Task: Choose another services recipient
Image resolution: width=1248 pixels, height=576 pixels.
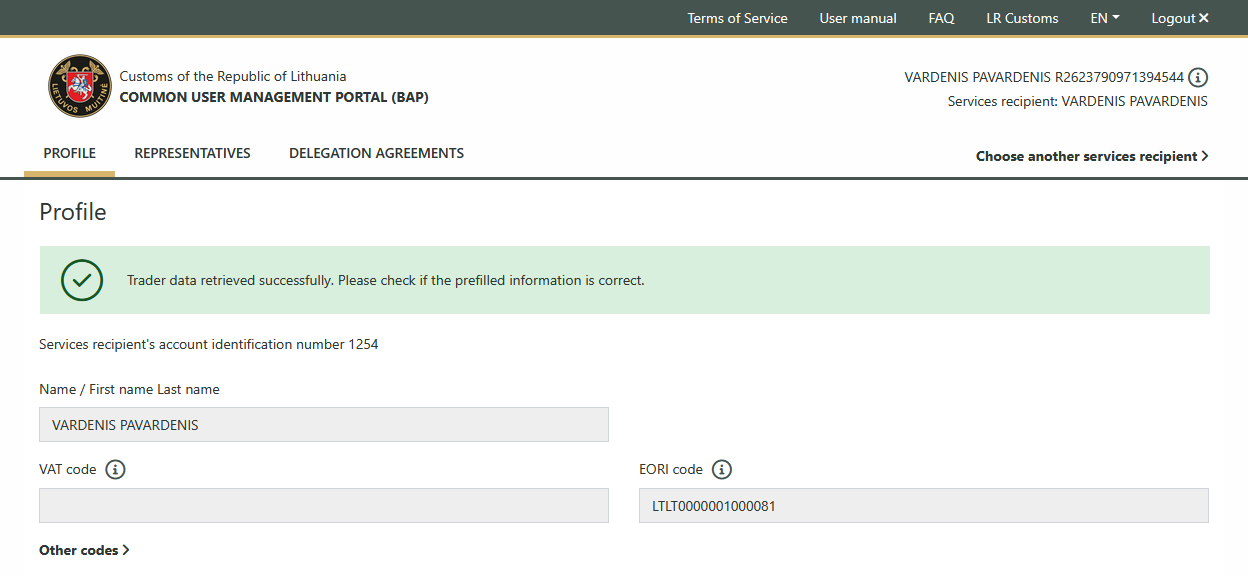Action: click(x=1092, y=156)
